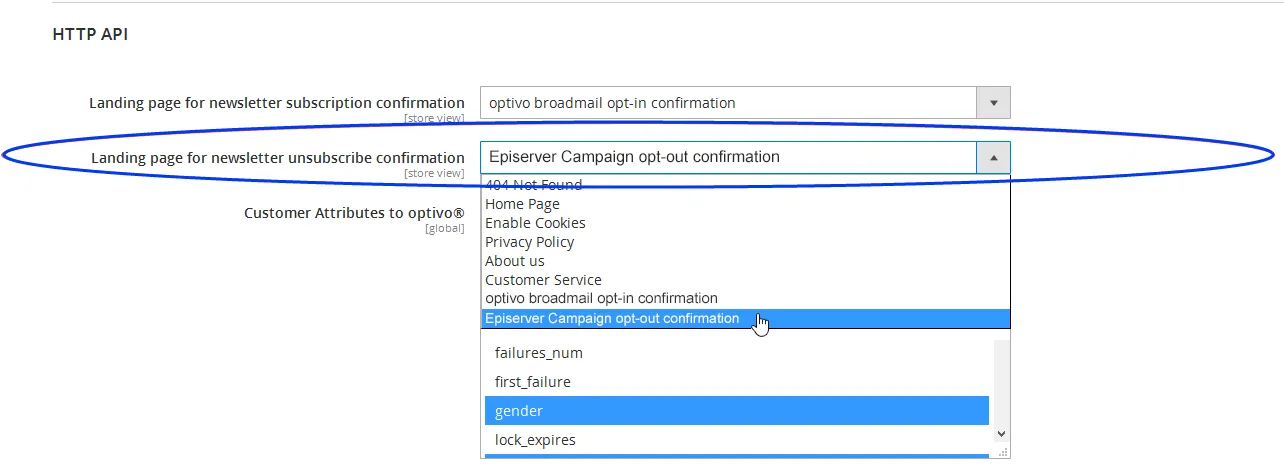
Task: Select 'Enable Cookies' option
Action: 745,223
